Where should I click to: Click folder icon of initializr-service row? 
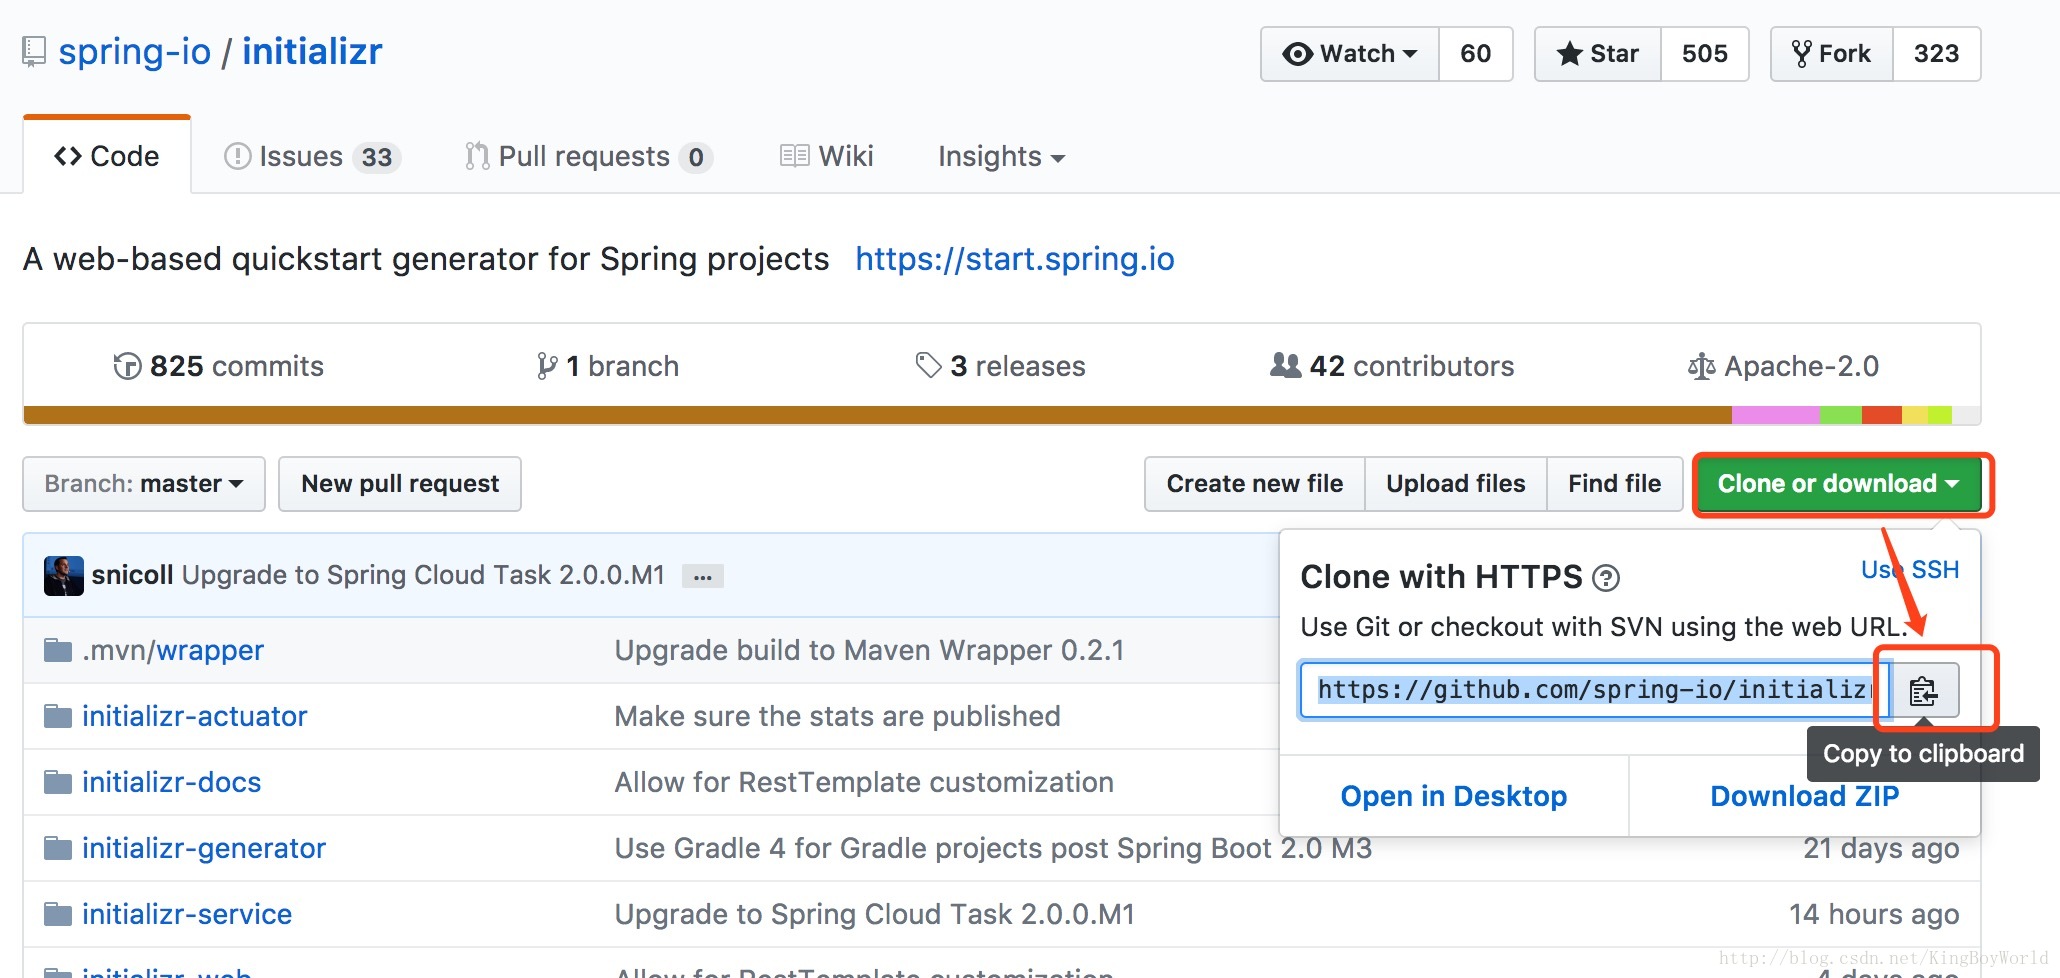58,914
